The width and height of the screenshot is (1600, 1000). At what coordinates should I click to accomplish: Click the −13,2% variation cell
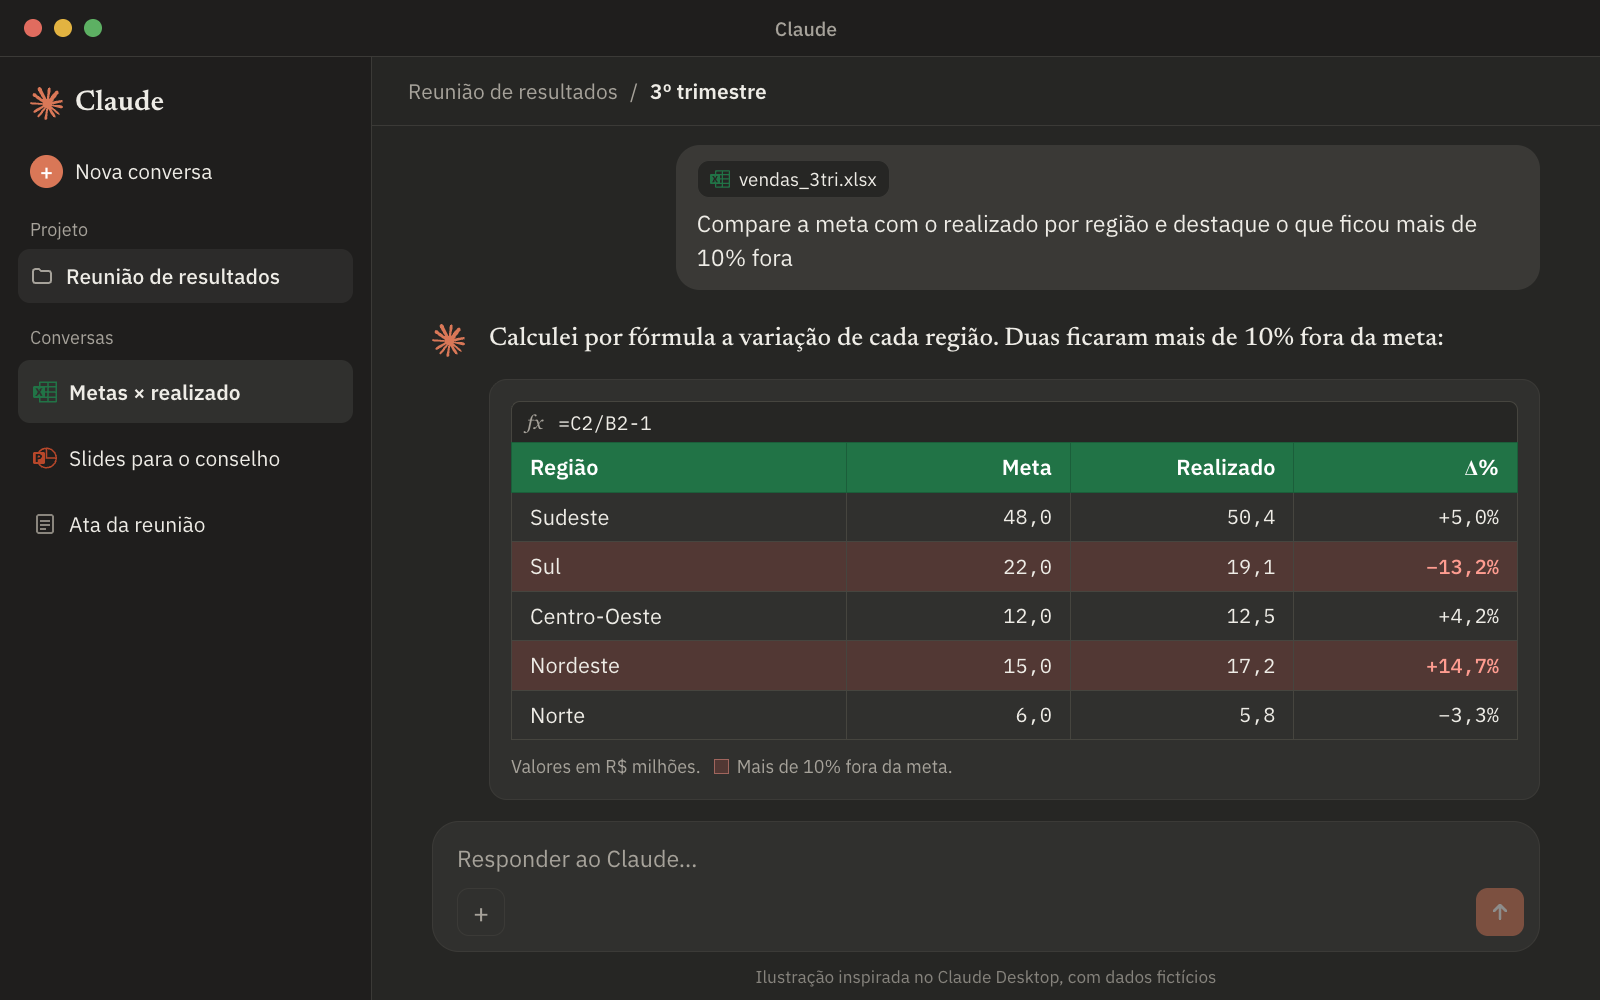(1405, 567)
